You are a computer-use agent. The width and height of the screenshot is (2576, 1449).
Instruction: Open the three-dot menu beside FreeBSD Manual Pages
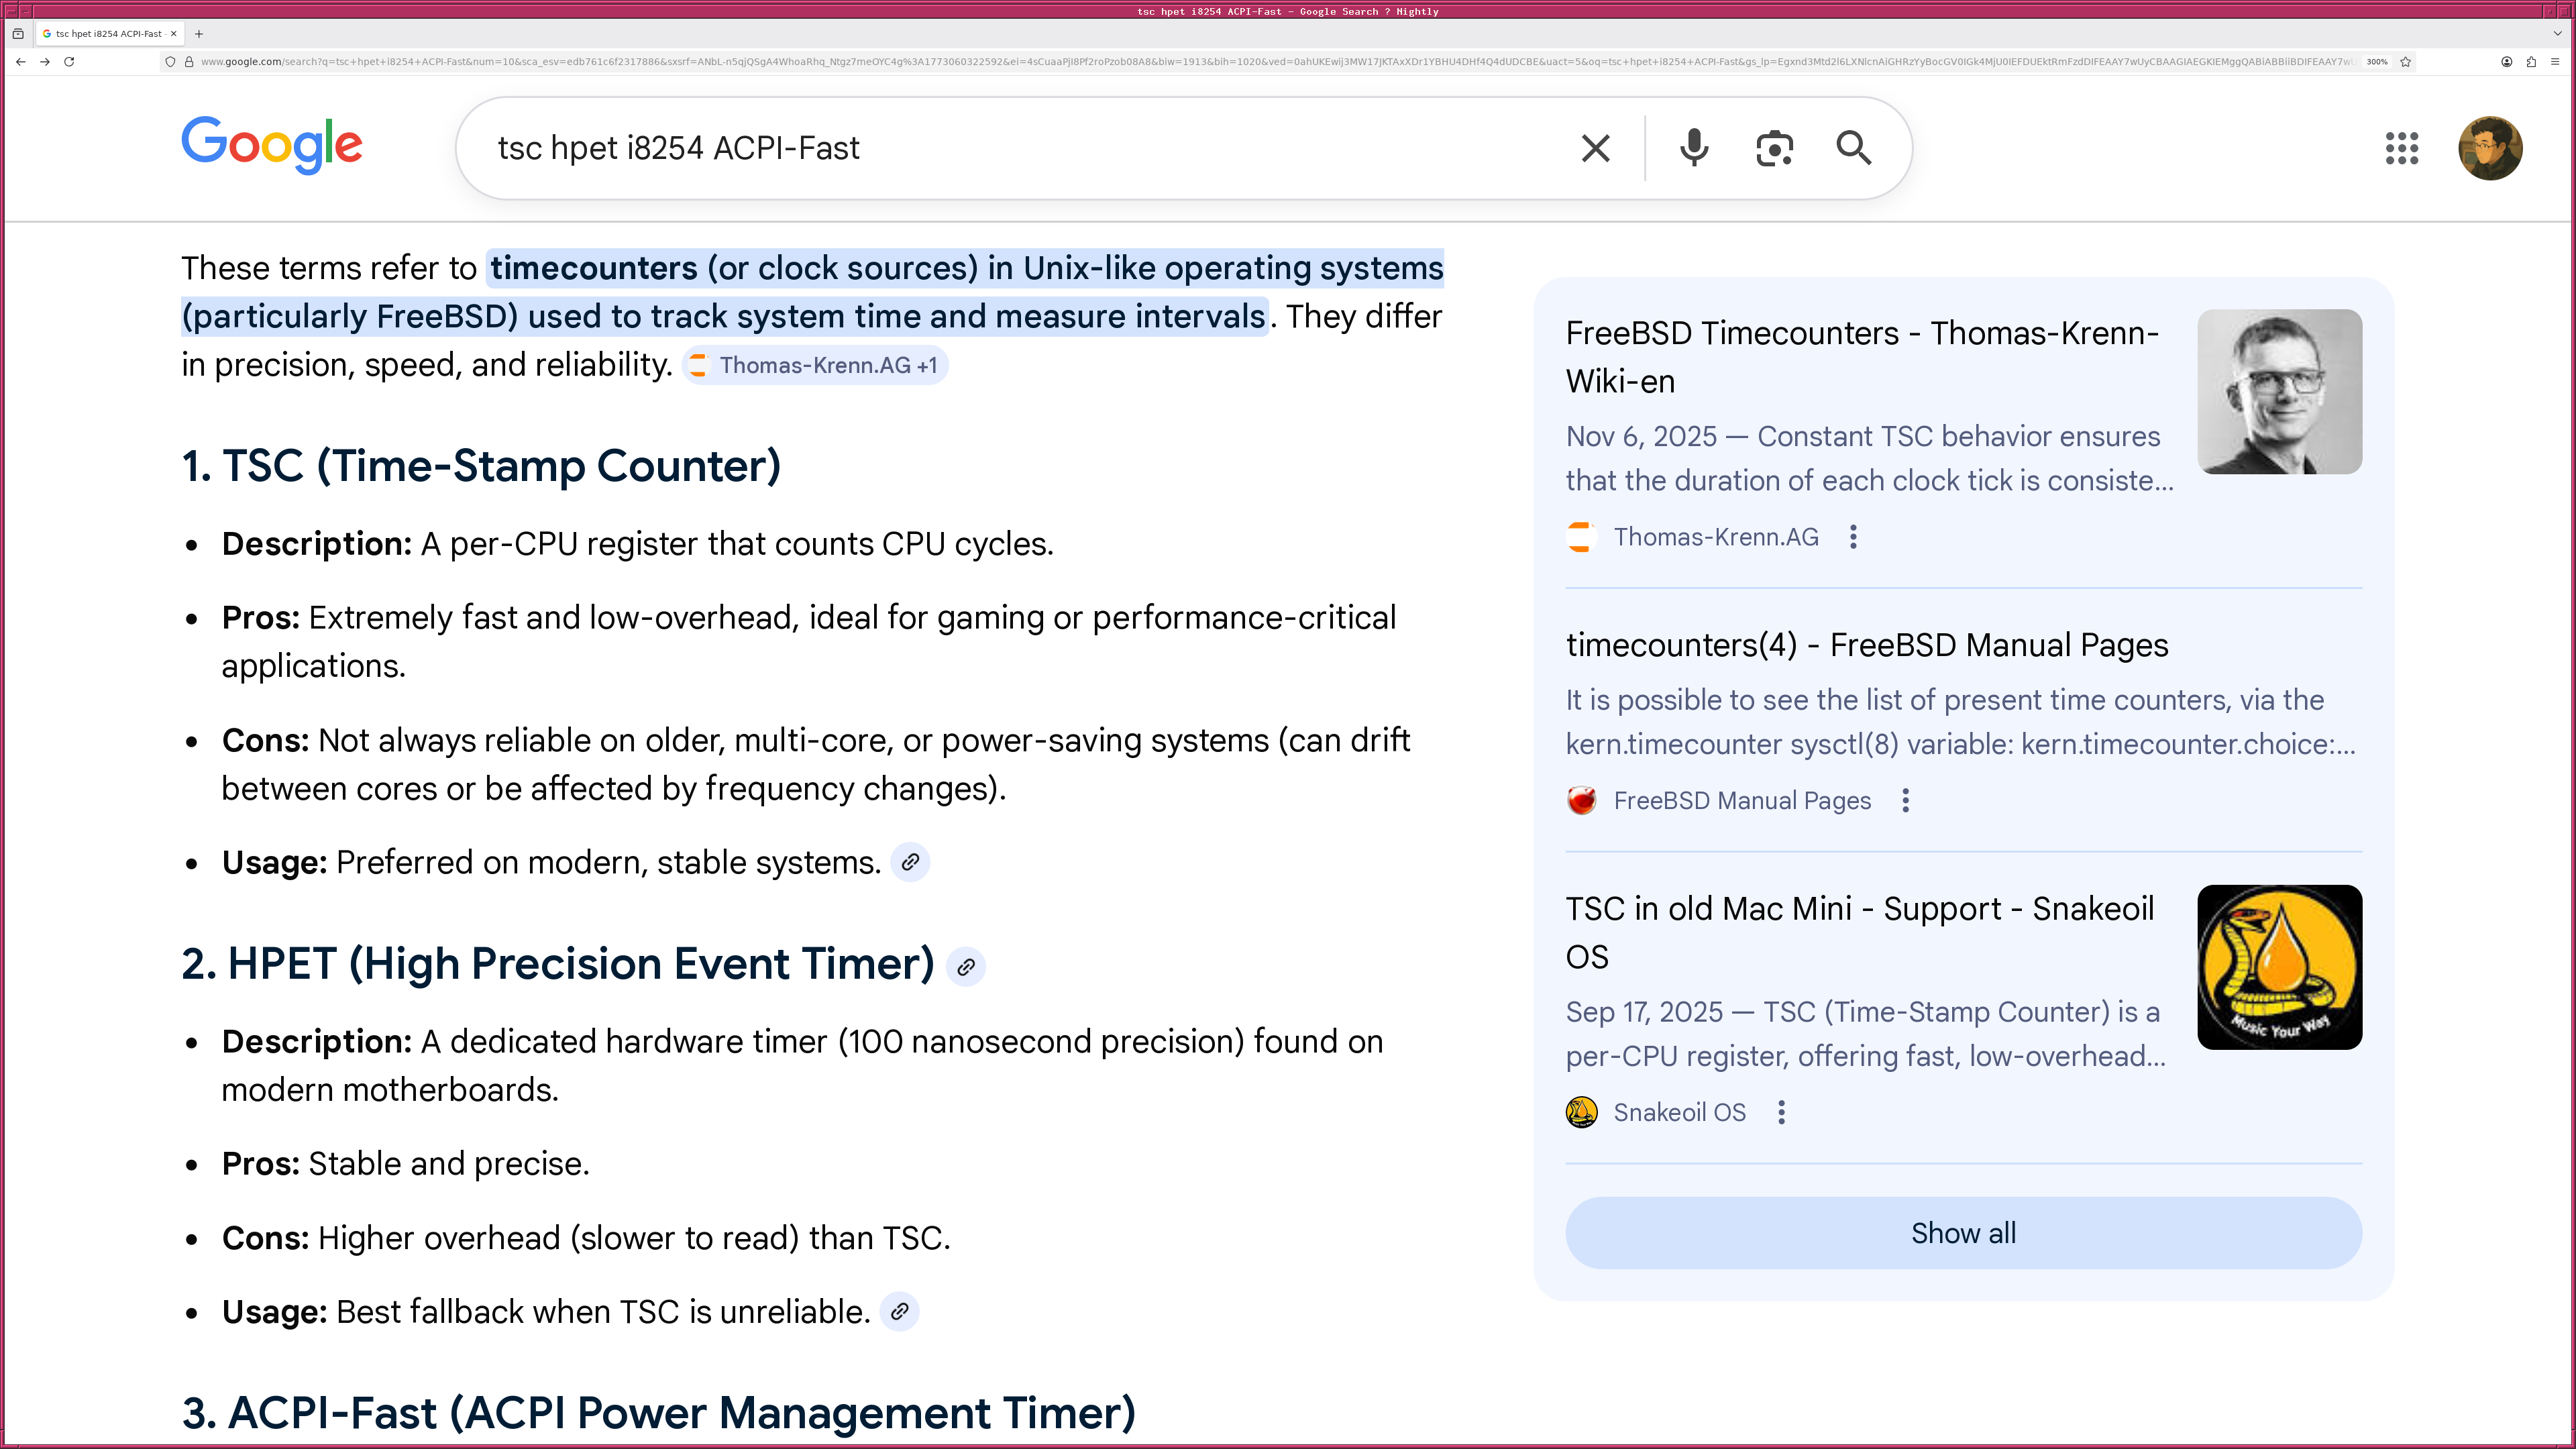click(1906, 800)
